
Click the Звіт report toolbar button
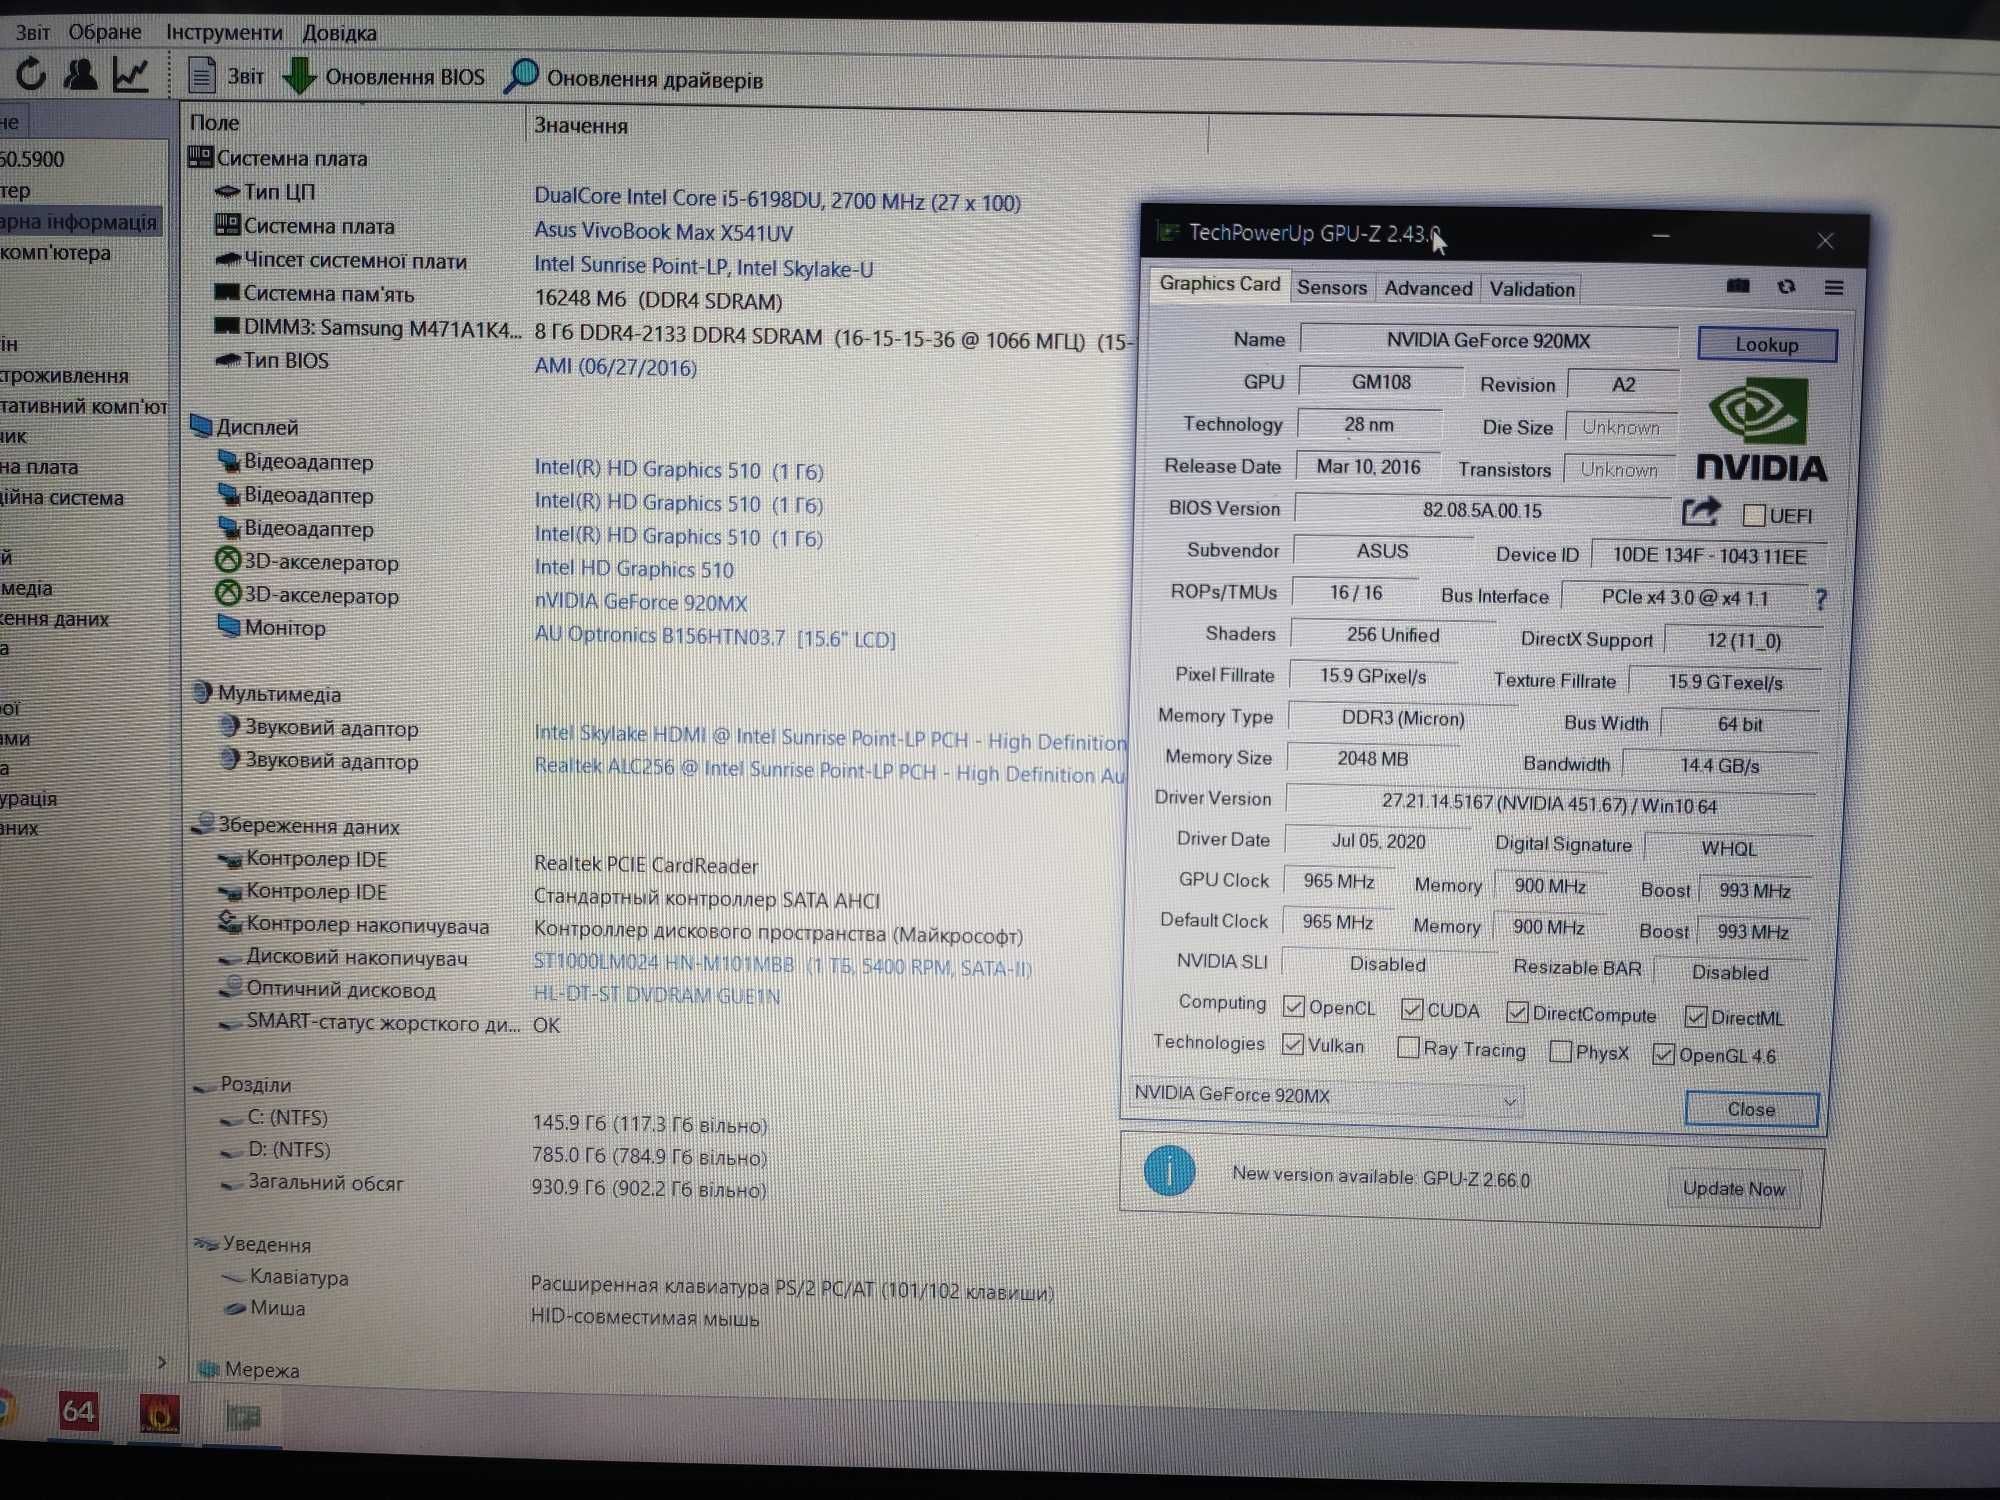[226, 76]
